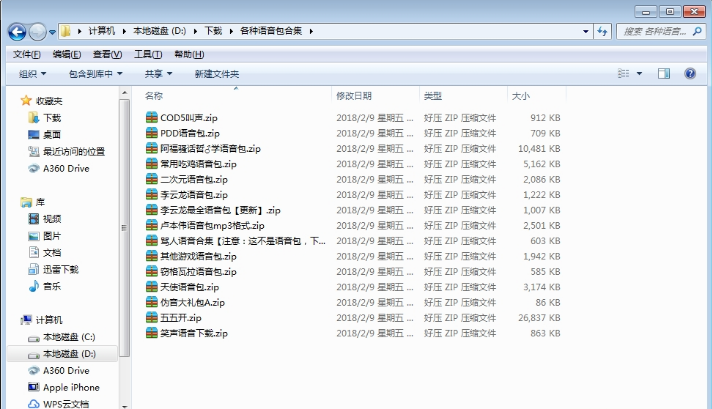Screen dimensions: 712x409
Task: Sort by the 修改日期 column header
Action: tap(354, 96)
